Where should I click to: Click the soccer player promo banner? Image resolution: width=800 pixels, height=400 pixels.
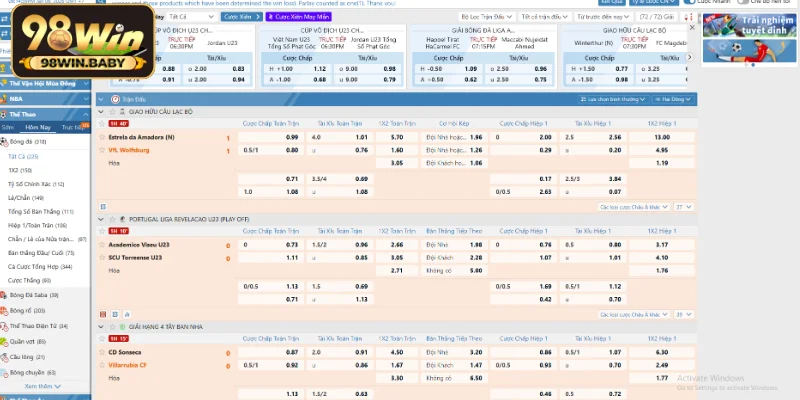click(x=749, y=51)
